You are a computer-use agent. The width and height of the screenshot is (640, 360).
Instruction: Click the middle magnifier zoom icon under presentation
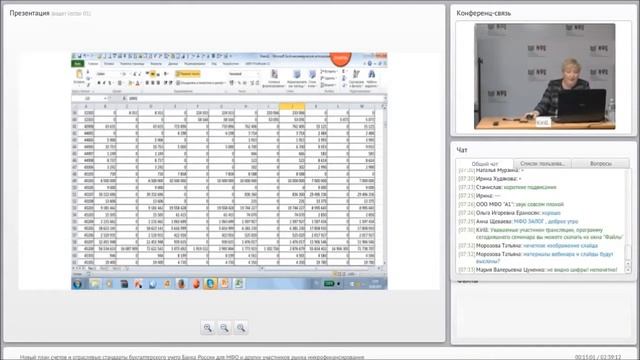(224, 328)
